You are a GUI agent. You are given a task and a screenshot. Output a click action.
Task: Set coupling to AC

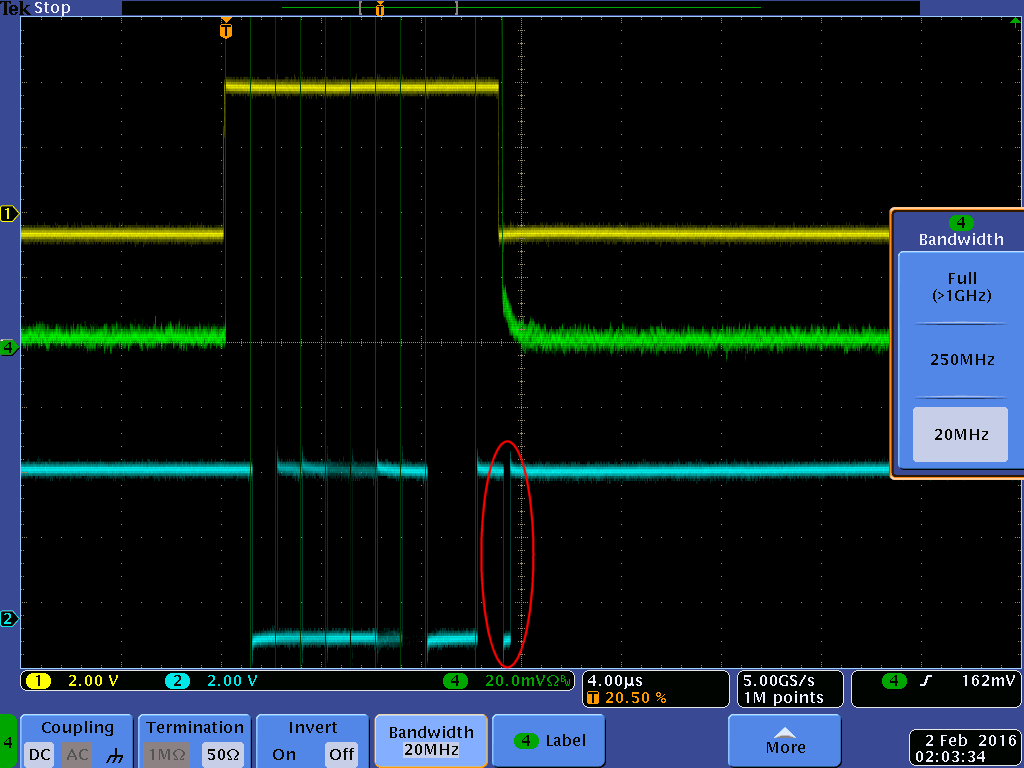point(77,754)
